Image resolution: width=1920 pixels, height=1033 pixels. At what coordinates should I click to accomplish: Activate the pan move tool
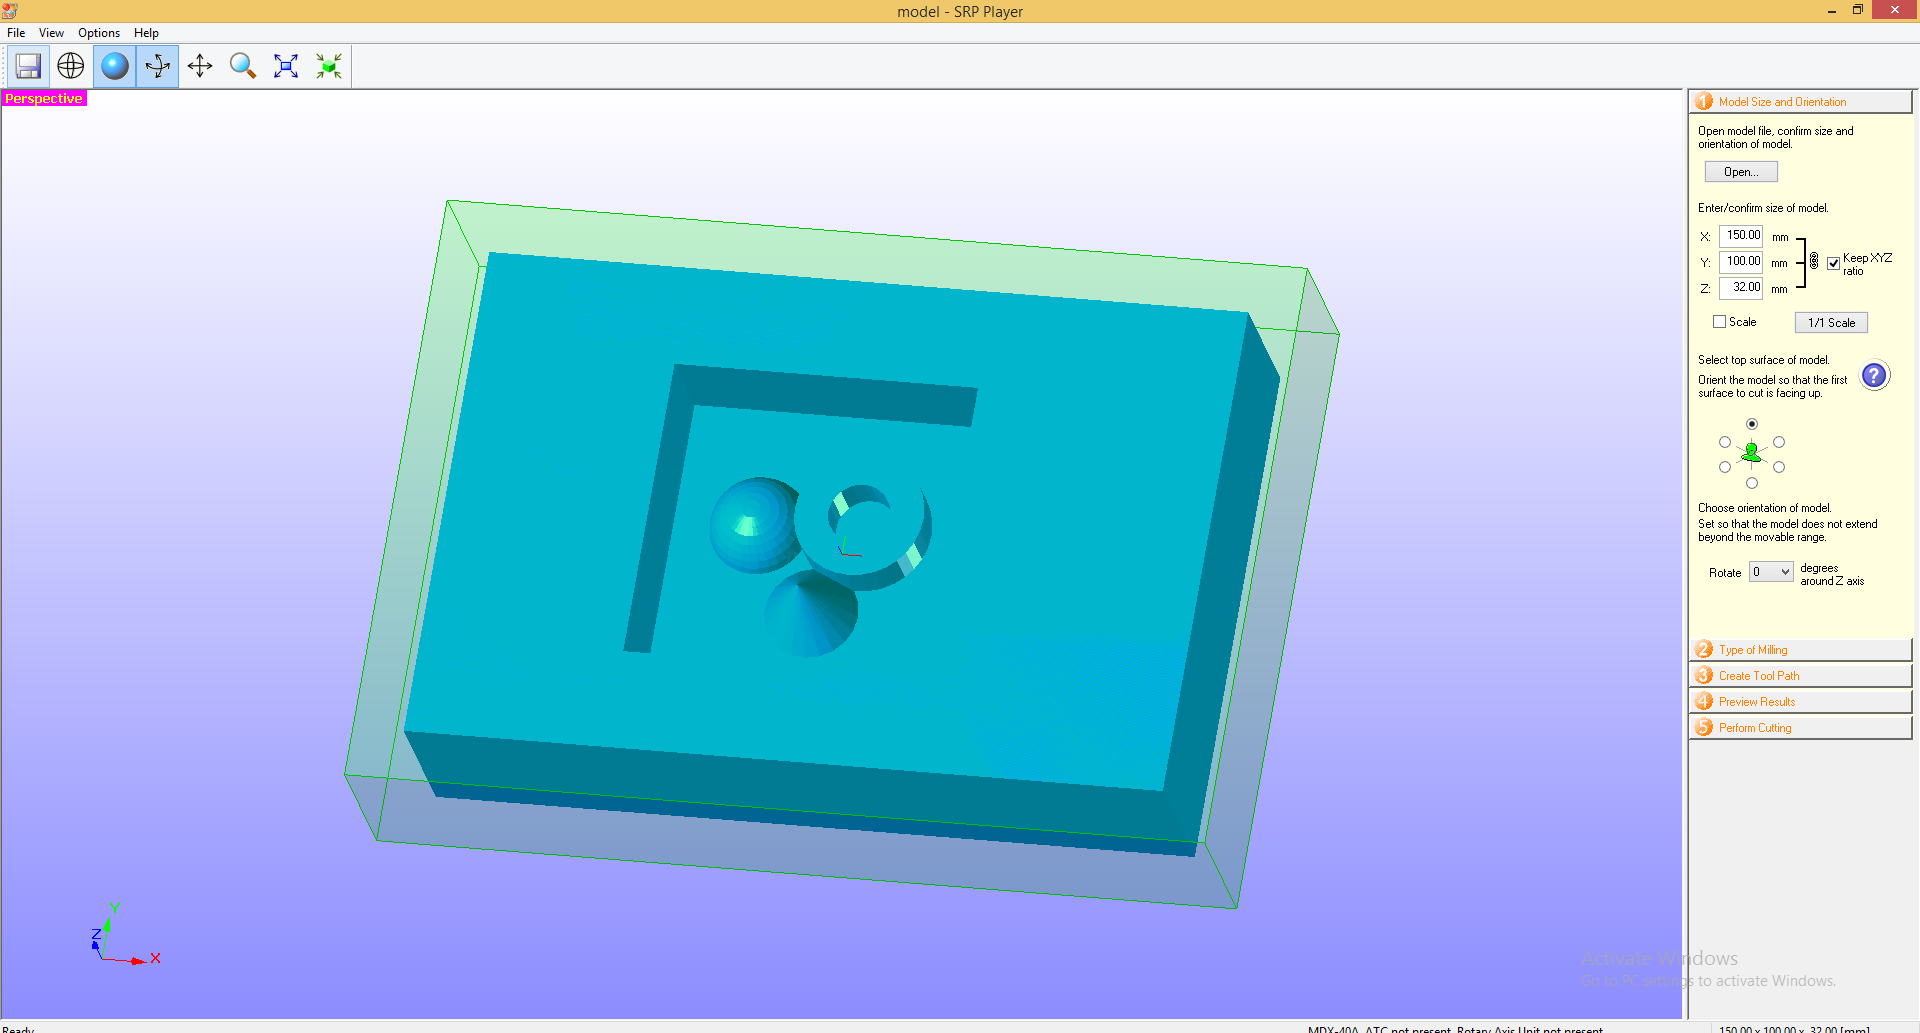tap(200, 66)
